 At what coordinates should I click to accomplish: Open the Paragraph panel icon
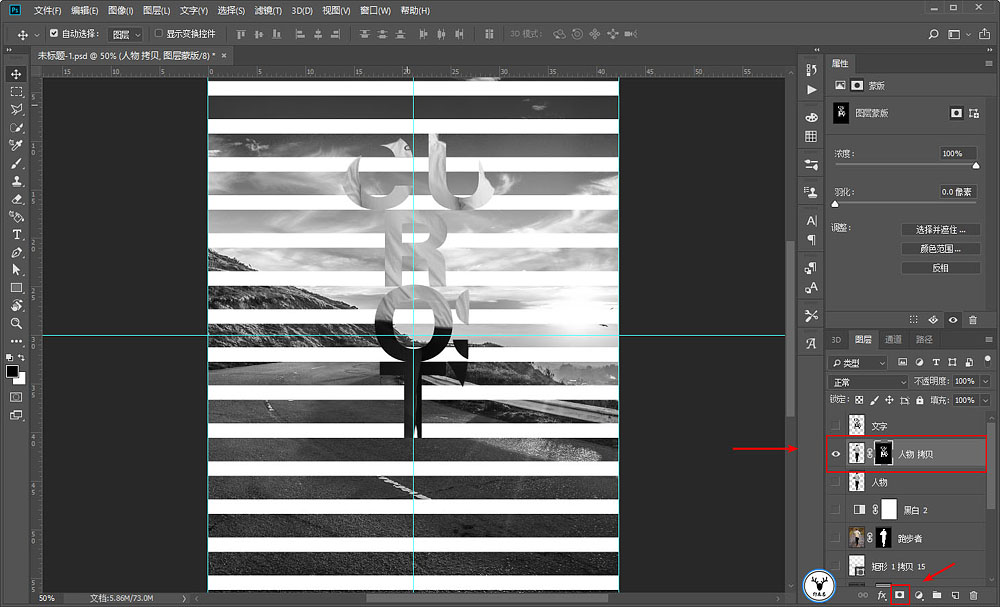click(x=811, y=240)
